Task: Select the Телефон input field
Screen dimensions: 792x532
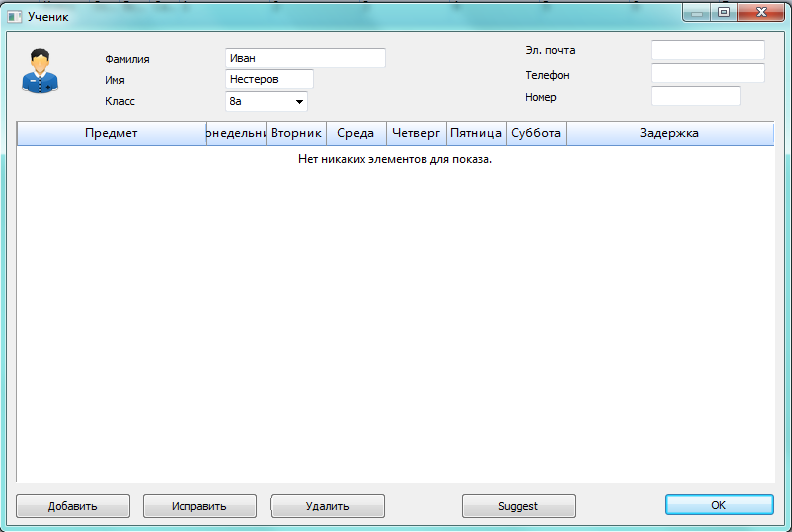Action: tap(707, 73)
